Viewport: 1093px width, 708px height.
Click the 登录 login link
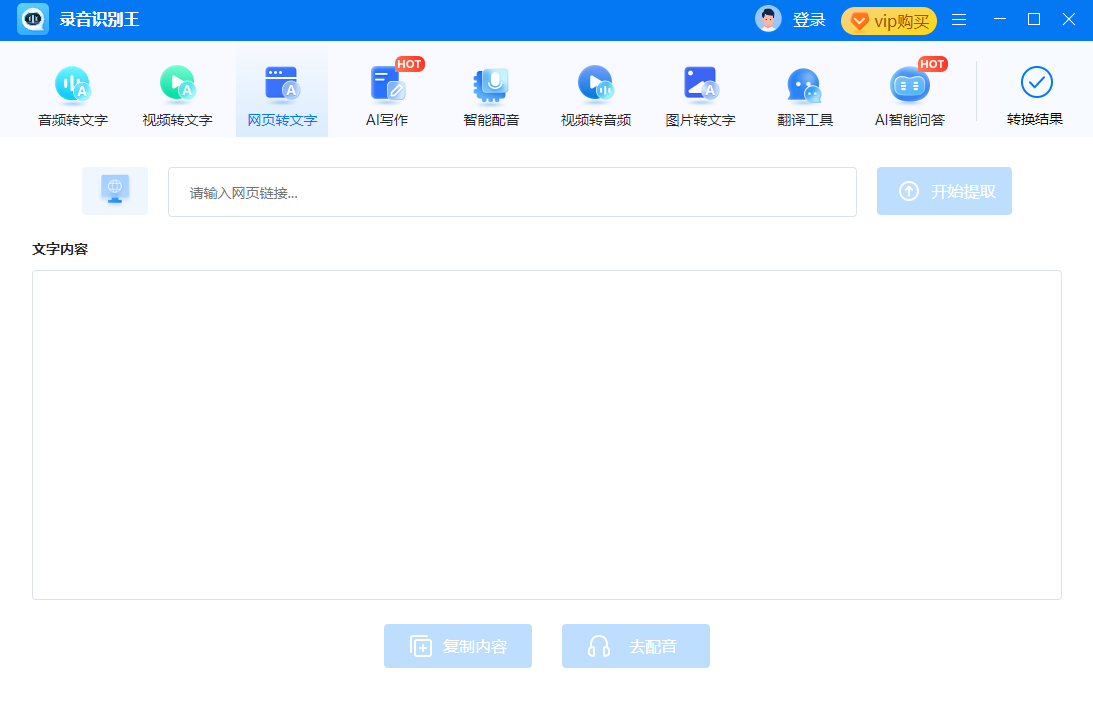click(x=809, y=20)
